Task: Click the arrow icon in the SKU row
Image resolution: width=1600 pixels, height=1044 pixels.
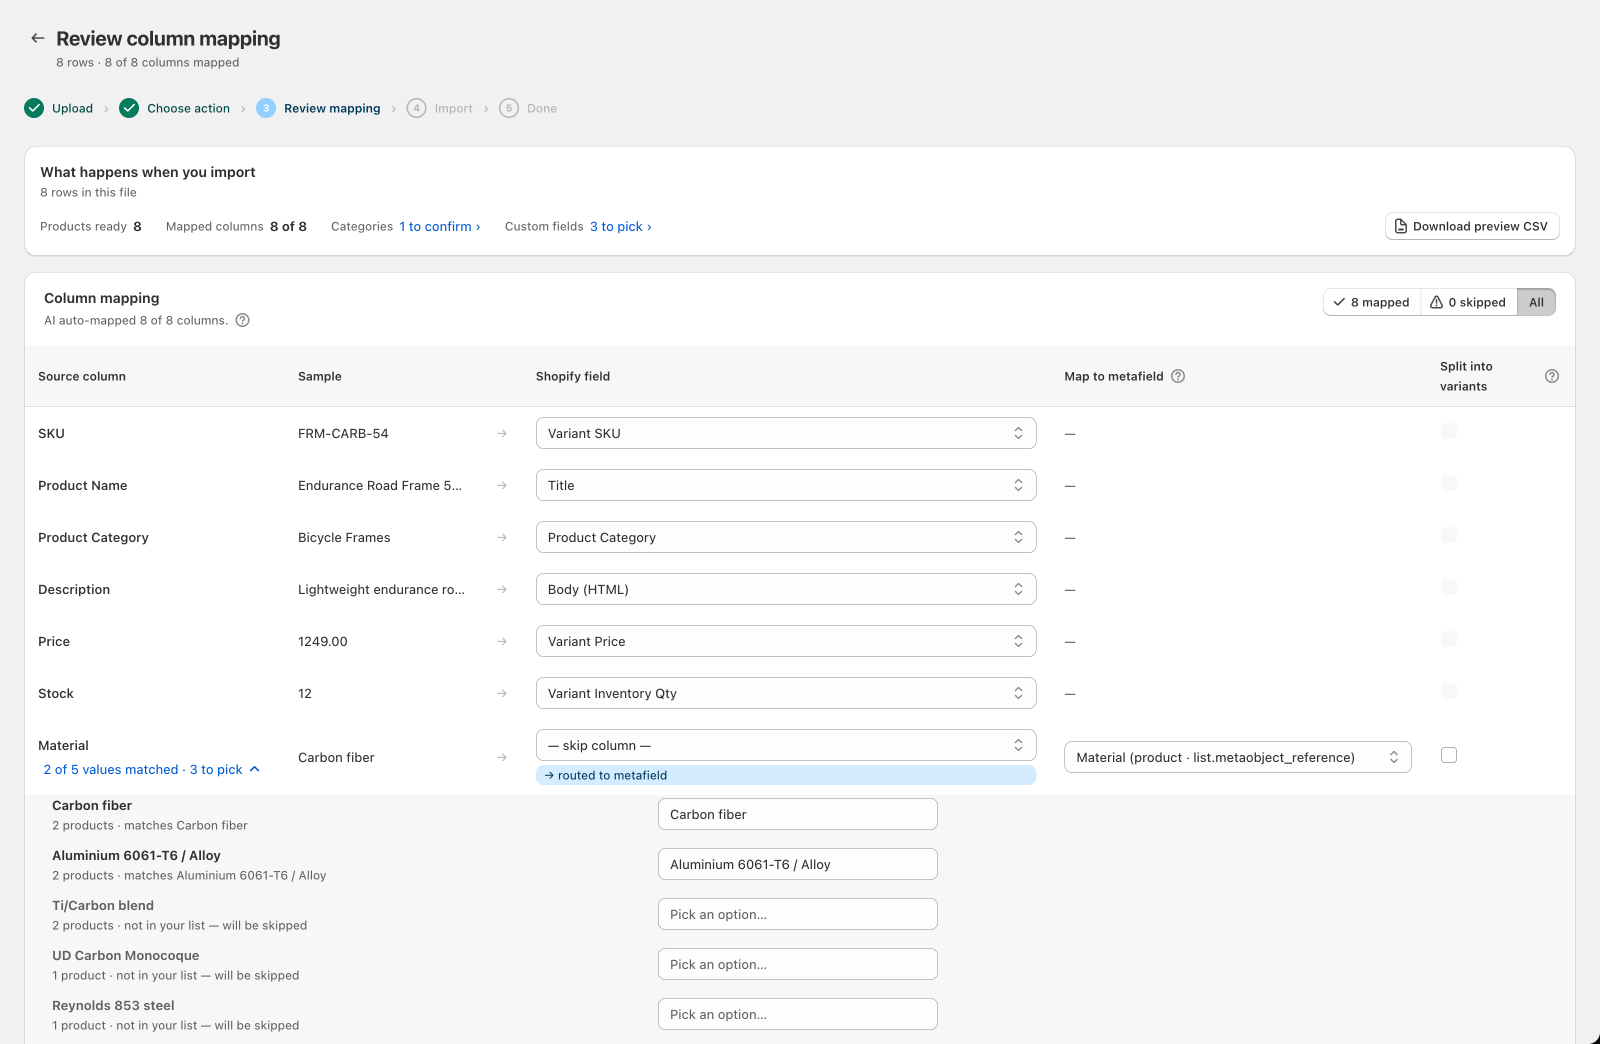Action: pyautogui.click(x=502, y=433)
